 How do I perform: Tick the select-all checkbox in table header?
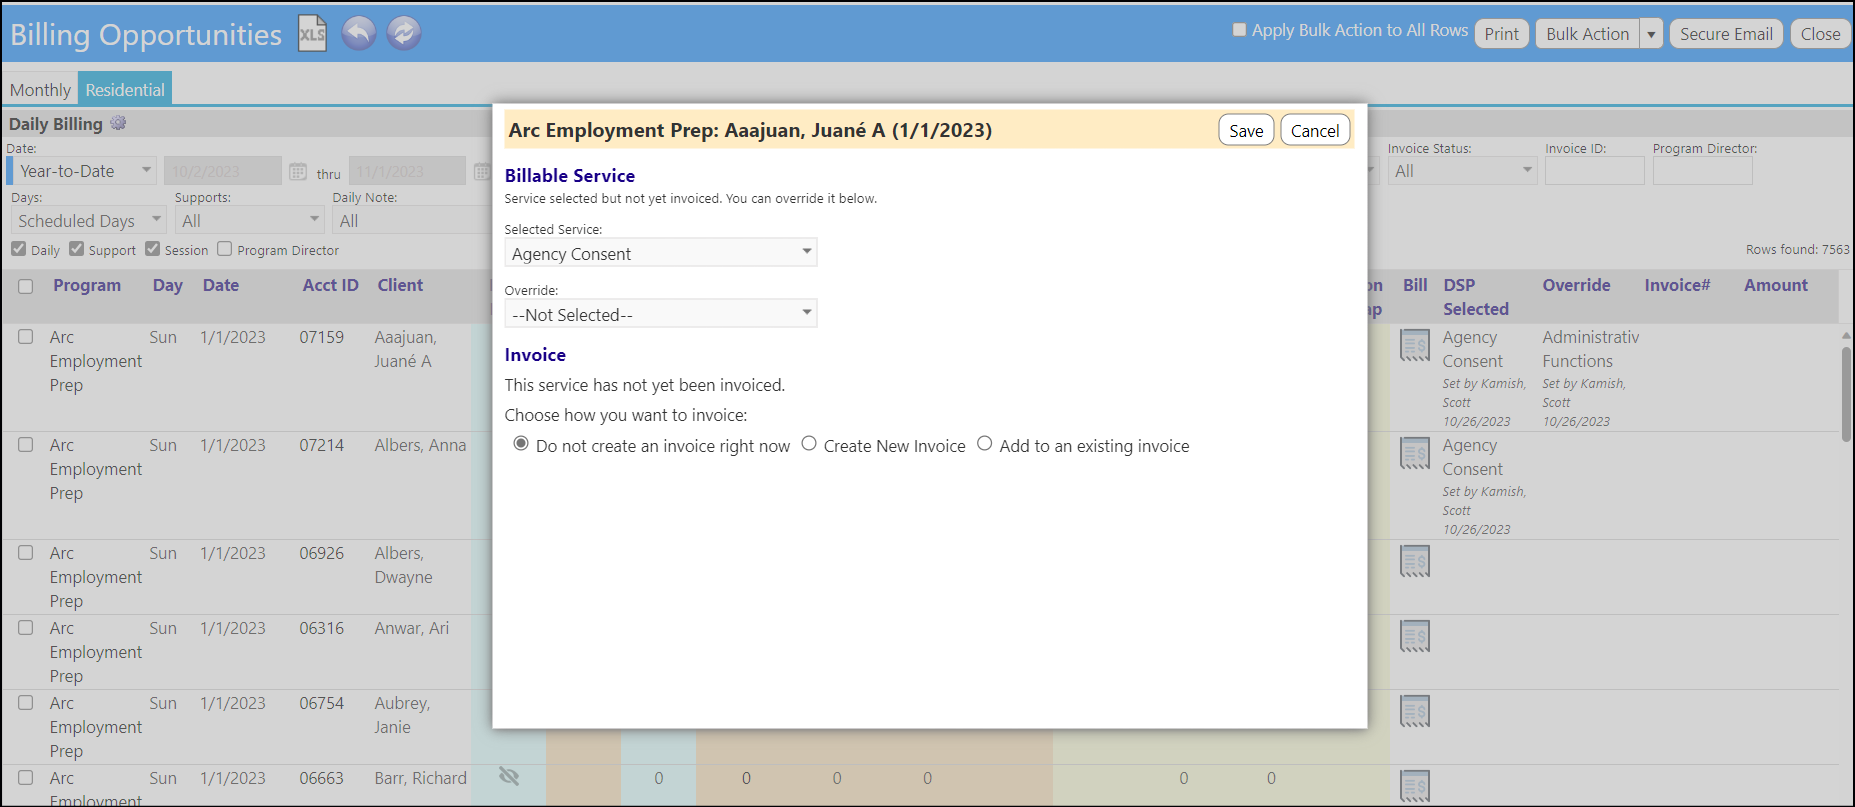tap(26, 286)
